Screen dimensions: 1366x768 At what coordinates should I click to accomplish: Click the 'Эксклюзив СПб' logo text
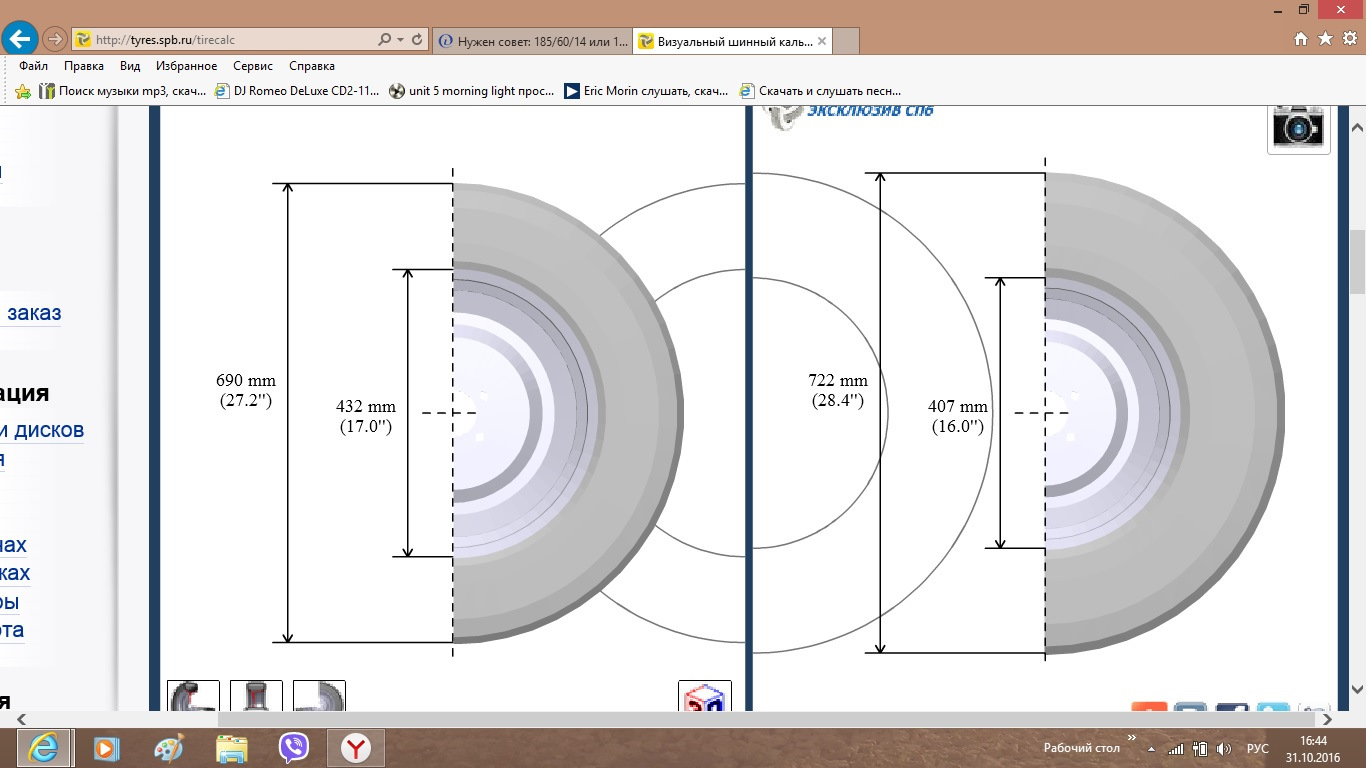point(870,110)
